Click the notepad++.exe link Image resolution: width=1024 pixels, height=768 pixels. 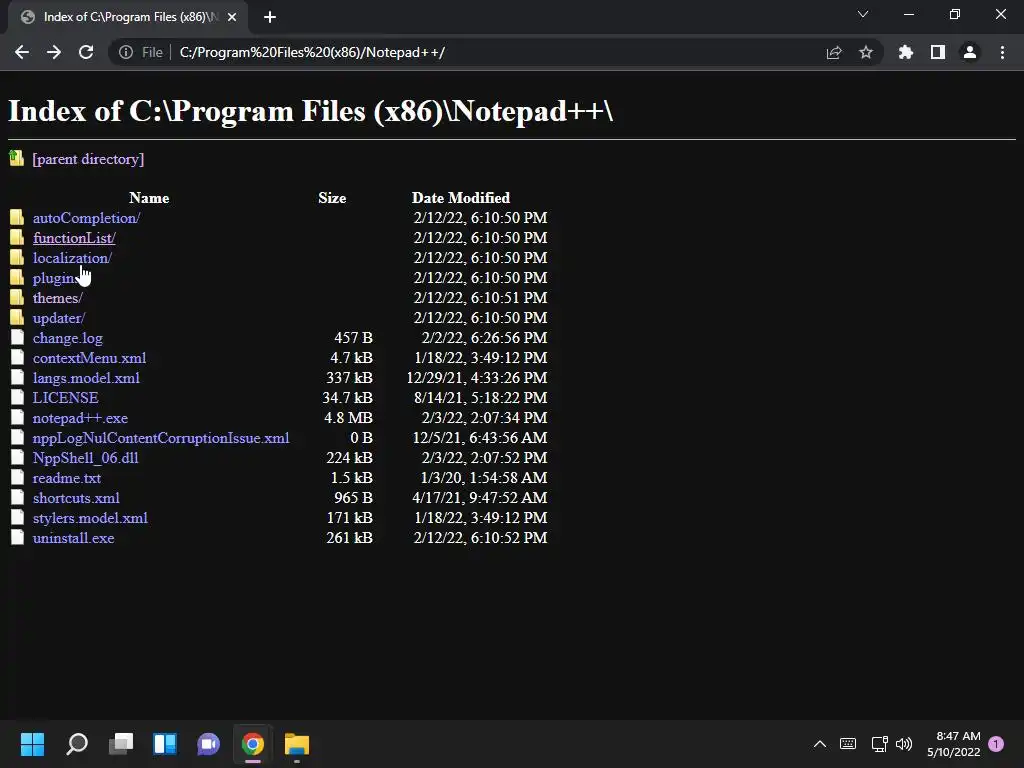[80, 419]
